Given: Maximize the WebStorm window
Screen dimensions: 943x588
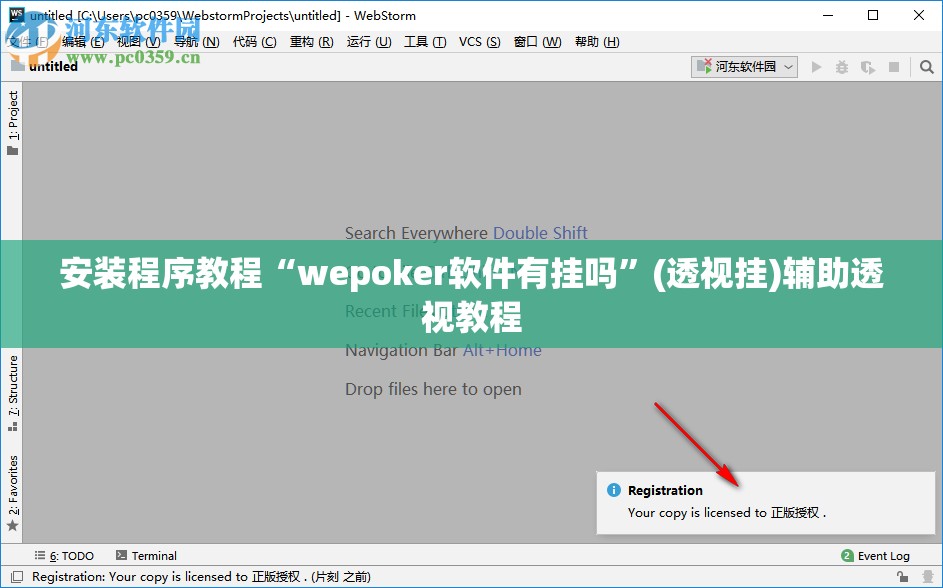Looking at the screenshot, I should click(x=873, y=15).
